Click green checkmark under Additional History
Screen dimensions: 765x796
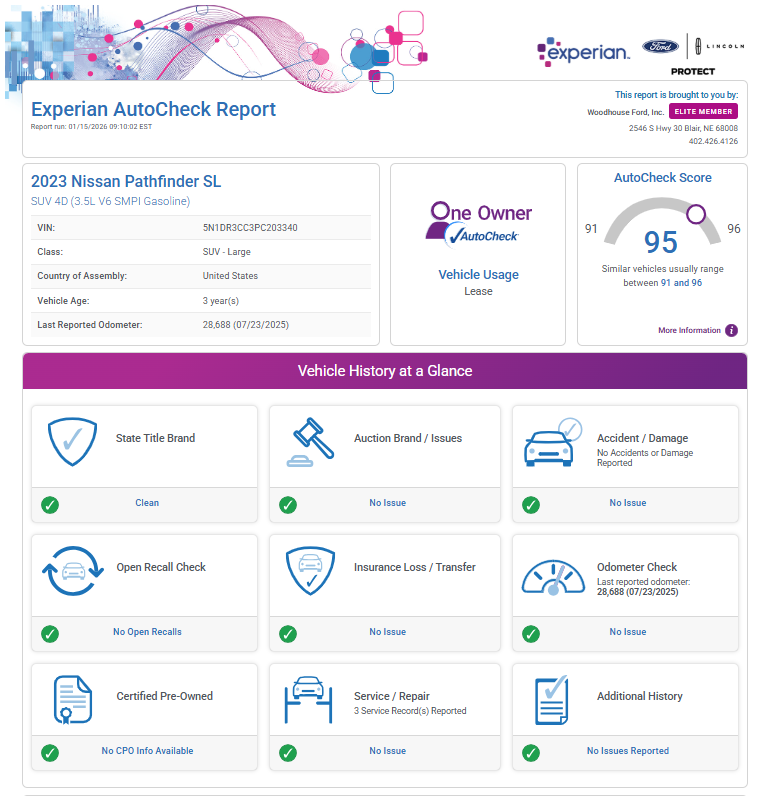coord(531,752)
